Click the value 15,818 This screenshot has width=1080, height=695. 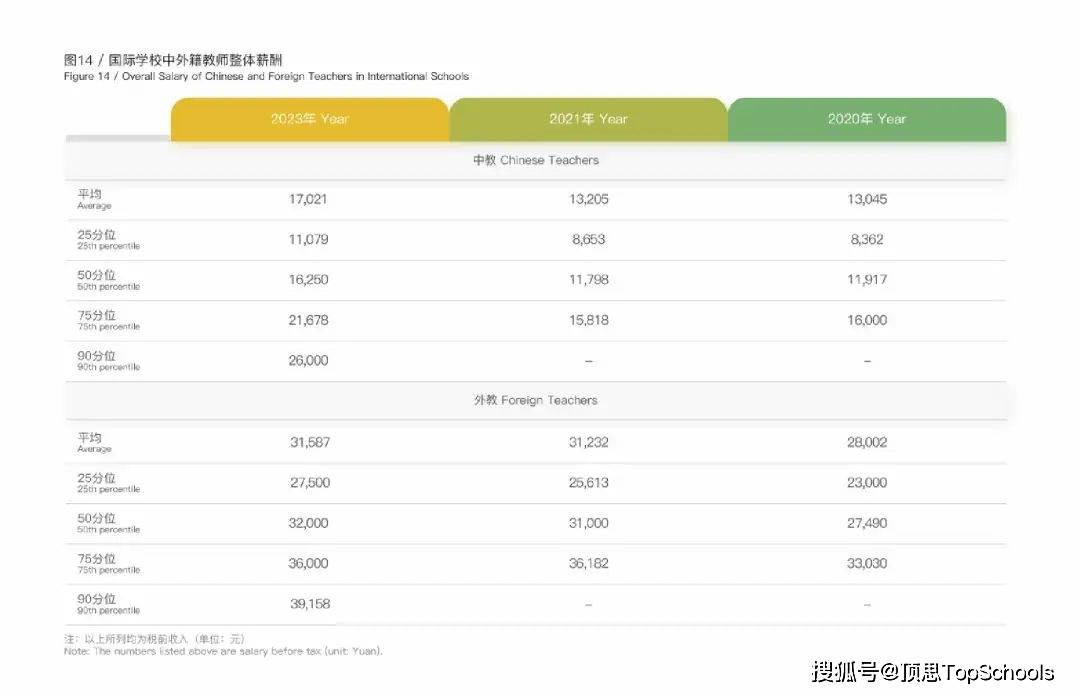click(588, 320)
